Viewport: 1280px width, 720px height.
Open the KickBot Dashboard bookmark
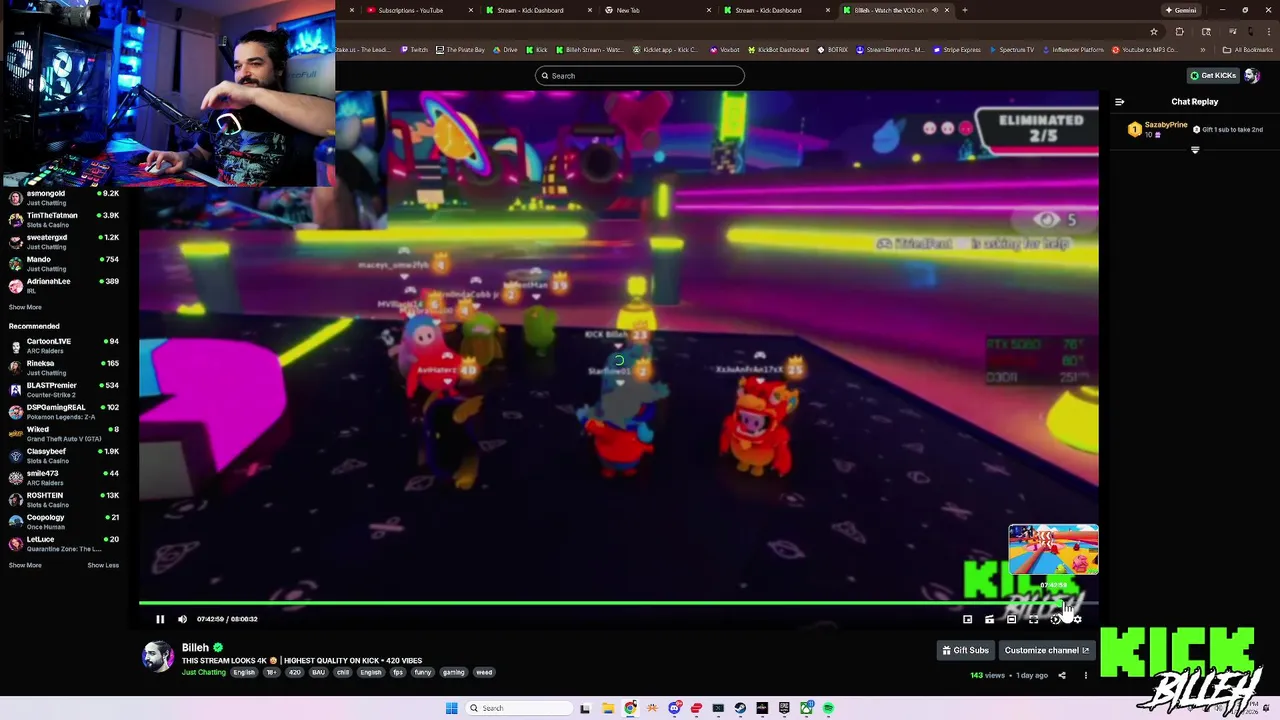pos(777,49)
